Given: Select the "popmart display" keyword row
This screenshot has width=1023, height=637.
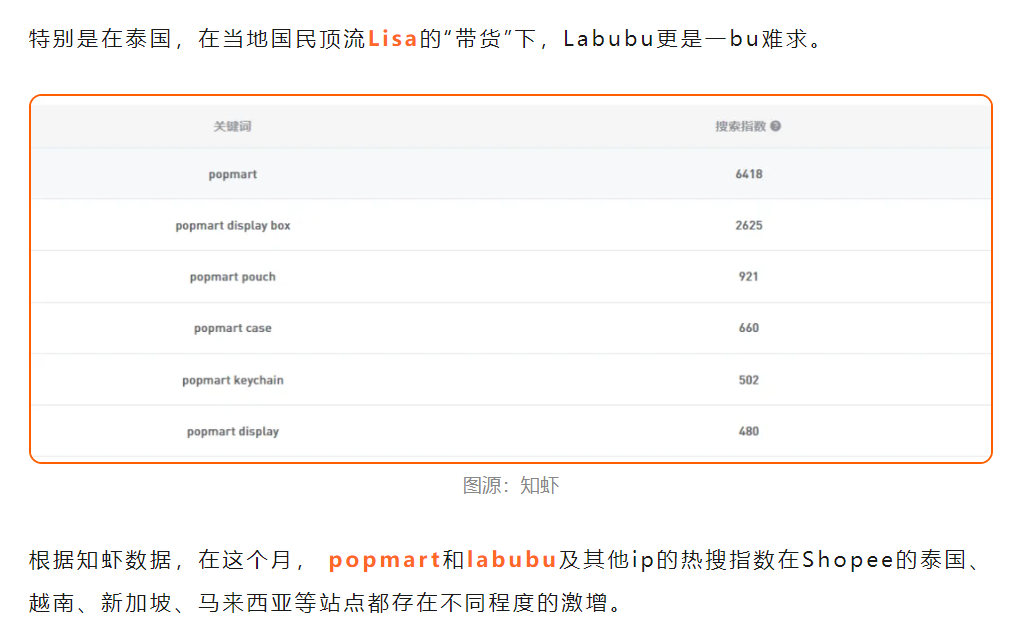Looking at the screenshot, I should pos(511,431).
